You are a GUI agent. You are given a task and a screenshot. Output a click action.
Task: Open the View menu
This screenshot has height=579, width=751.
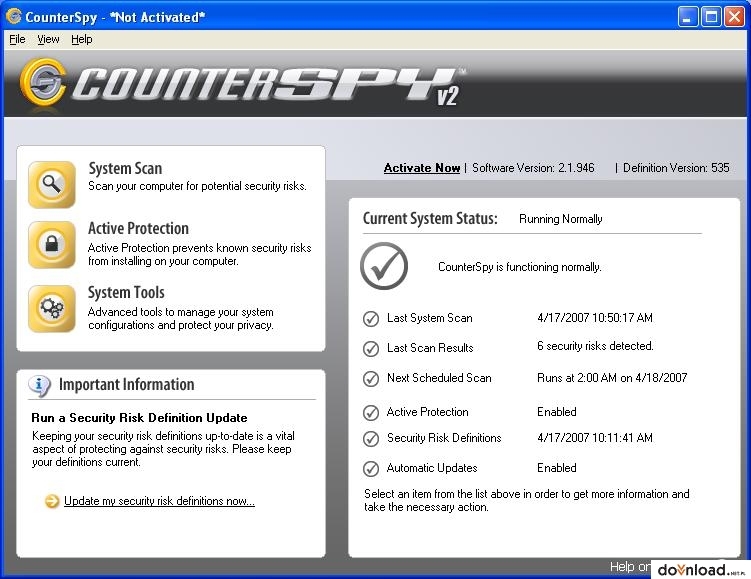pyautogui.click(x=48, y=39)
